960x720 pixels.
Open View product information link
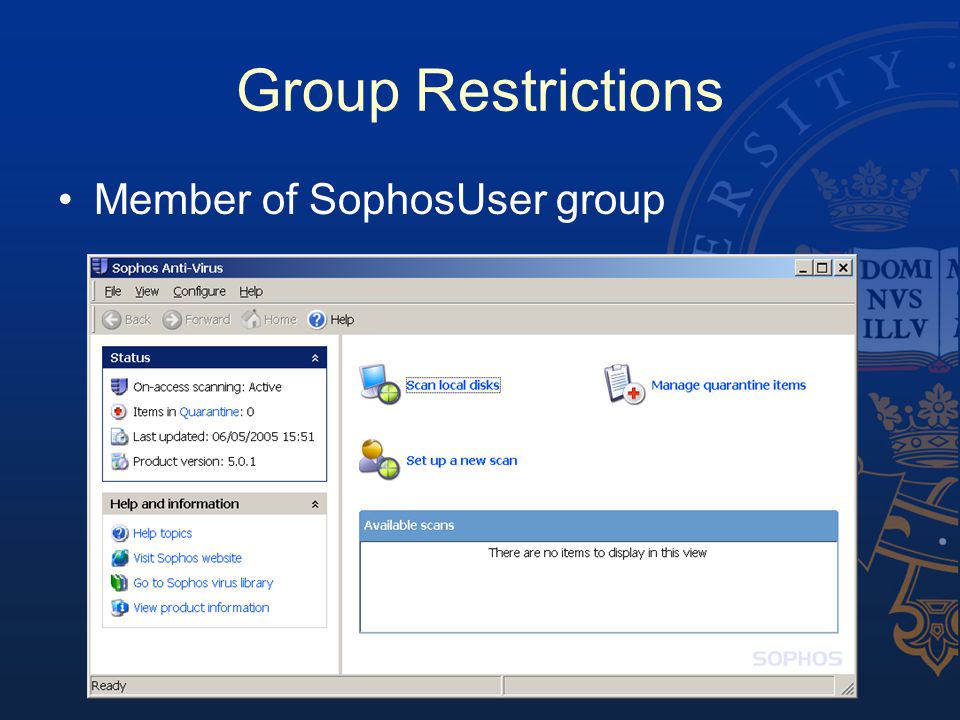[201, 607]
